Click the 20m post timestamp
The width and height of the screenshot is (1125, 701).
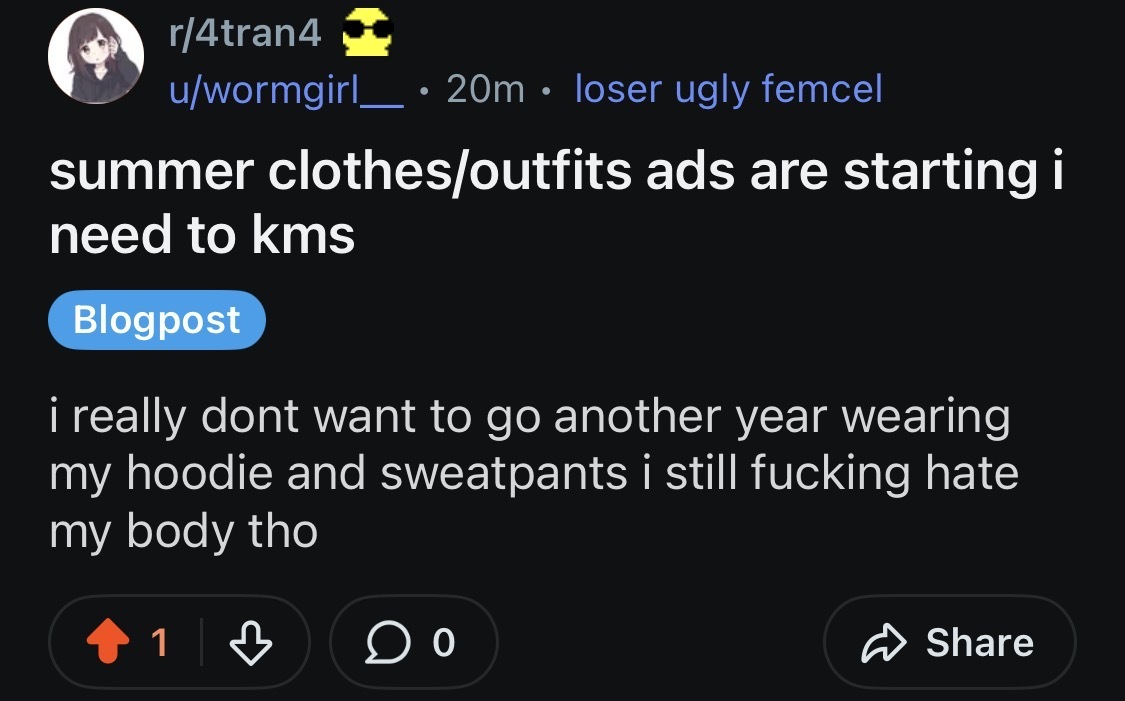tap(485, 90)
